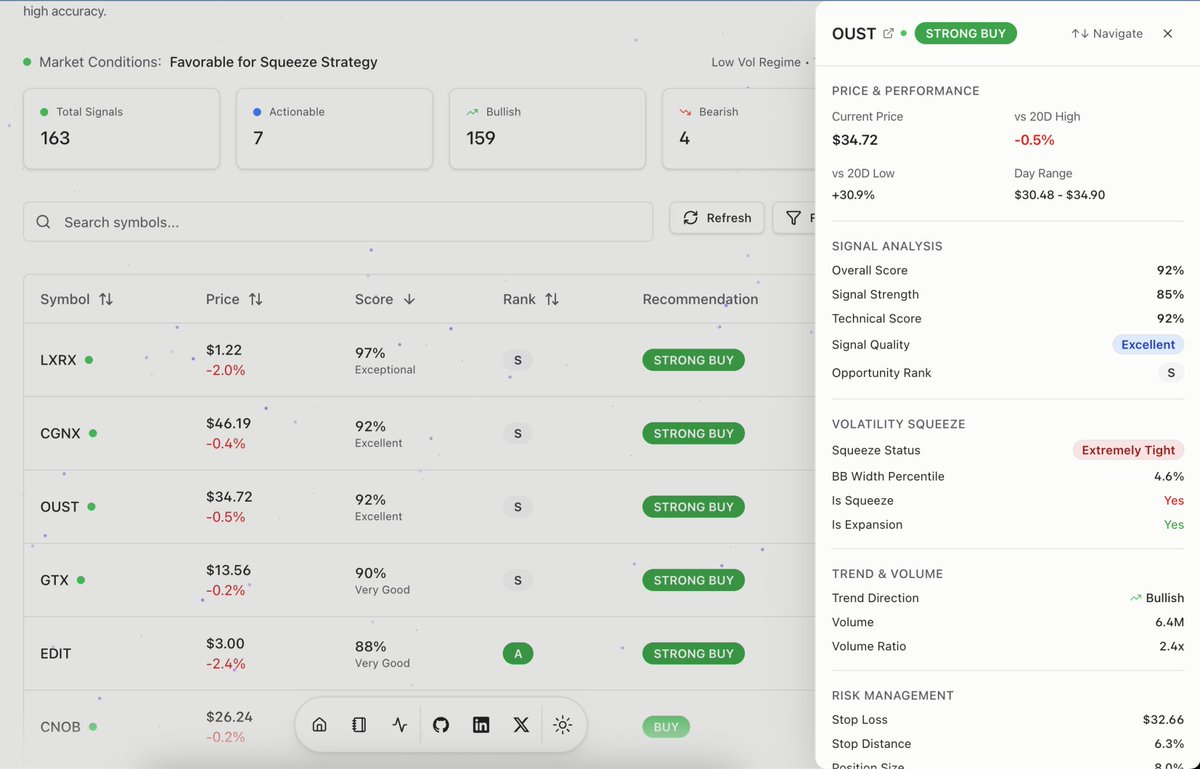This screenshot has width=1200, height=769.
Task: Click the bullish trend arrow icon in card
Action: tap(472, 112)
